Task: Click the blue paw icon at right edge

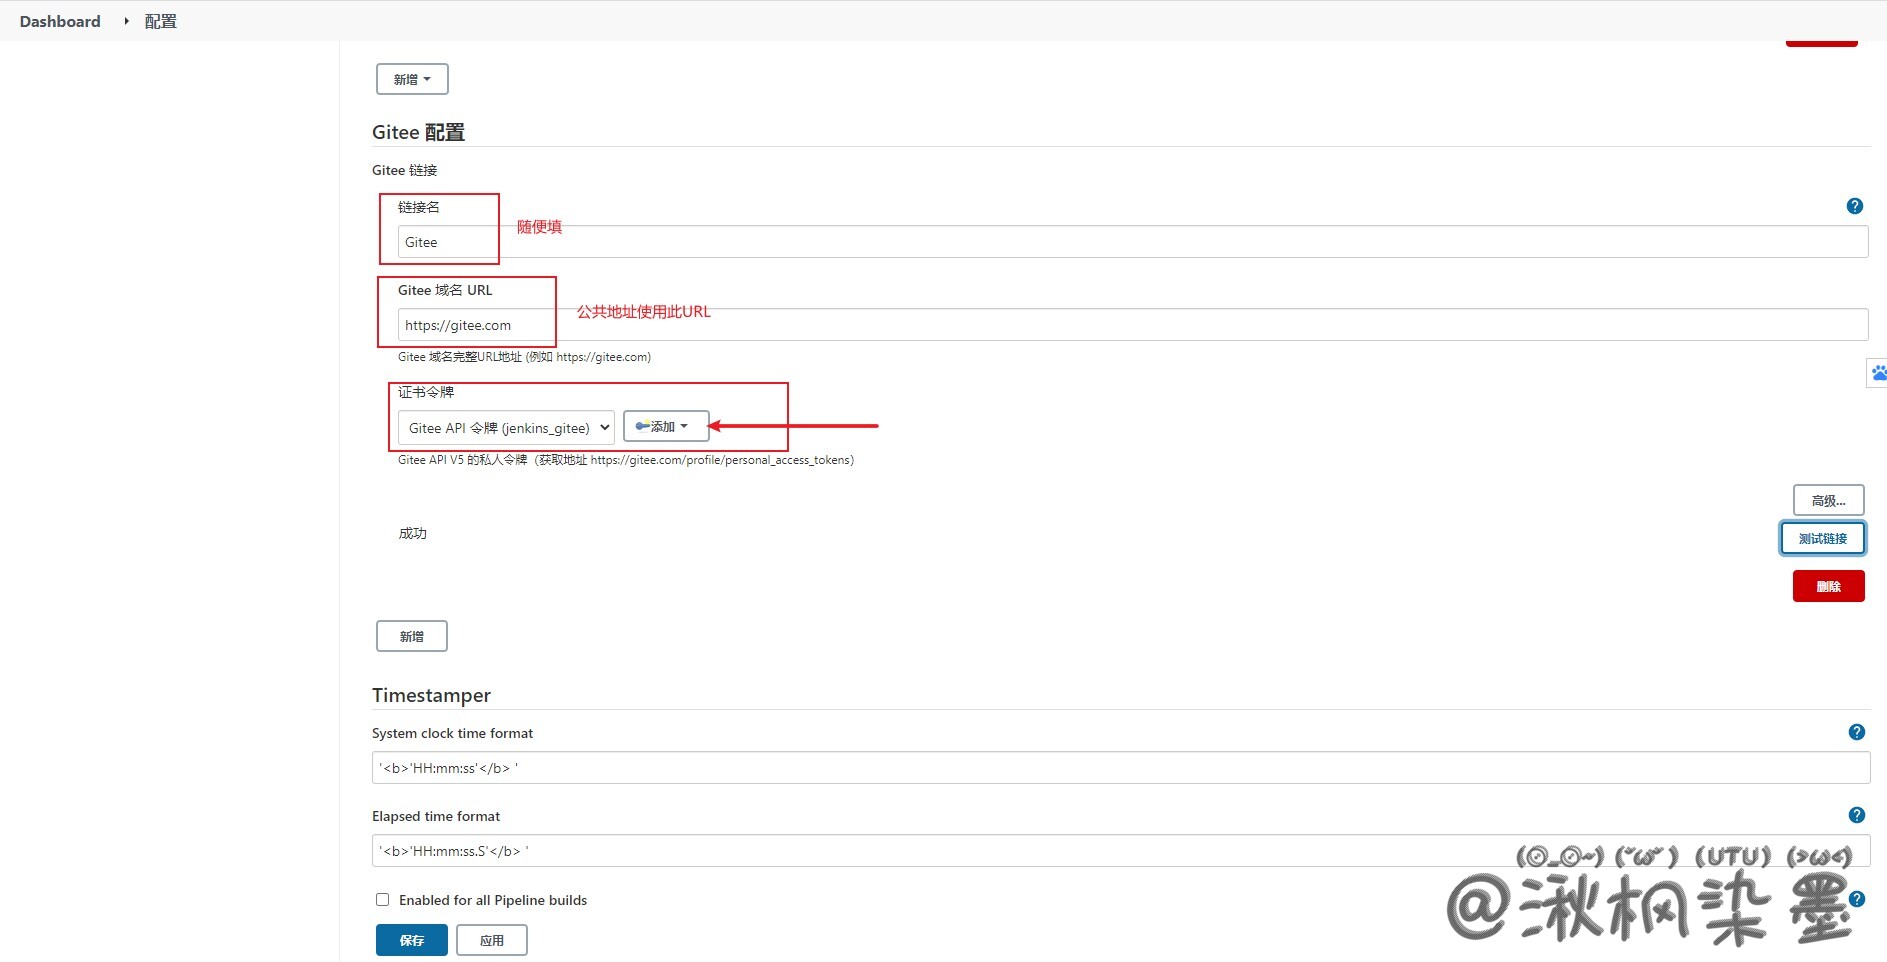Action: click(1877, 373)
